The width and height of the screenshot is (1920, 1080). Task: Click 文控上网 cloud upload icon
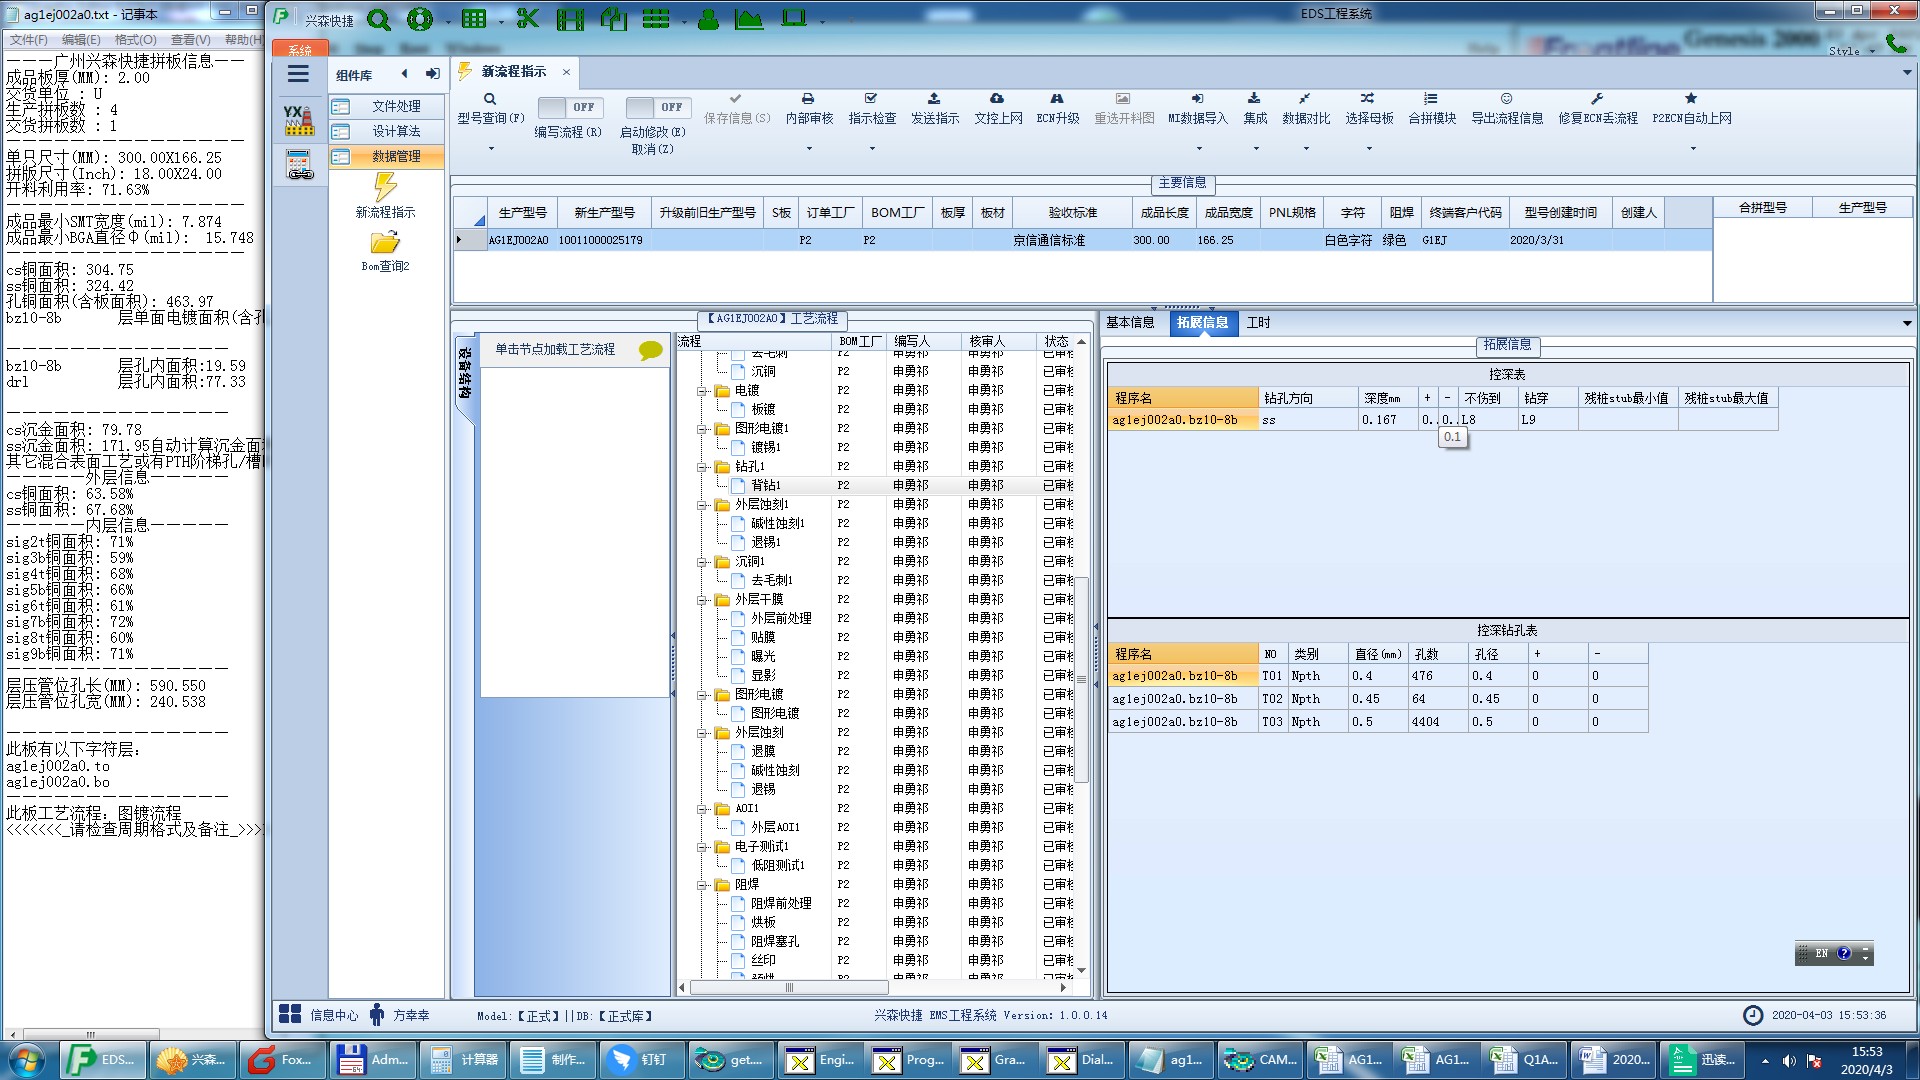(997, 99)
